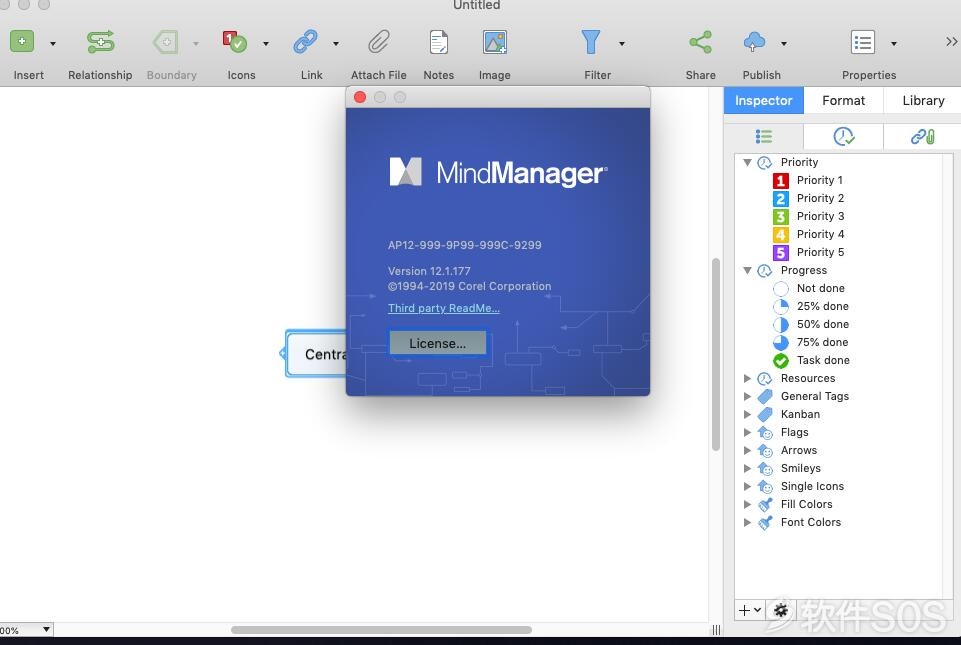Switch to the task info clock sub-tab
This screenshot has width=961, height=645.
click(844, 136)
